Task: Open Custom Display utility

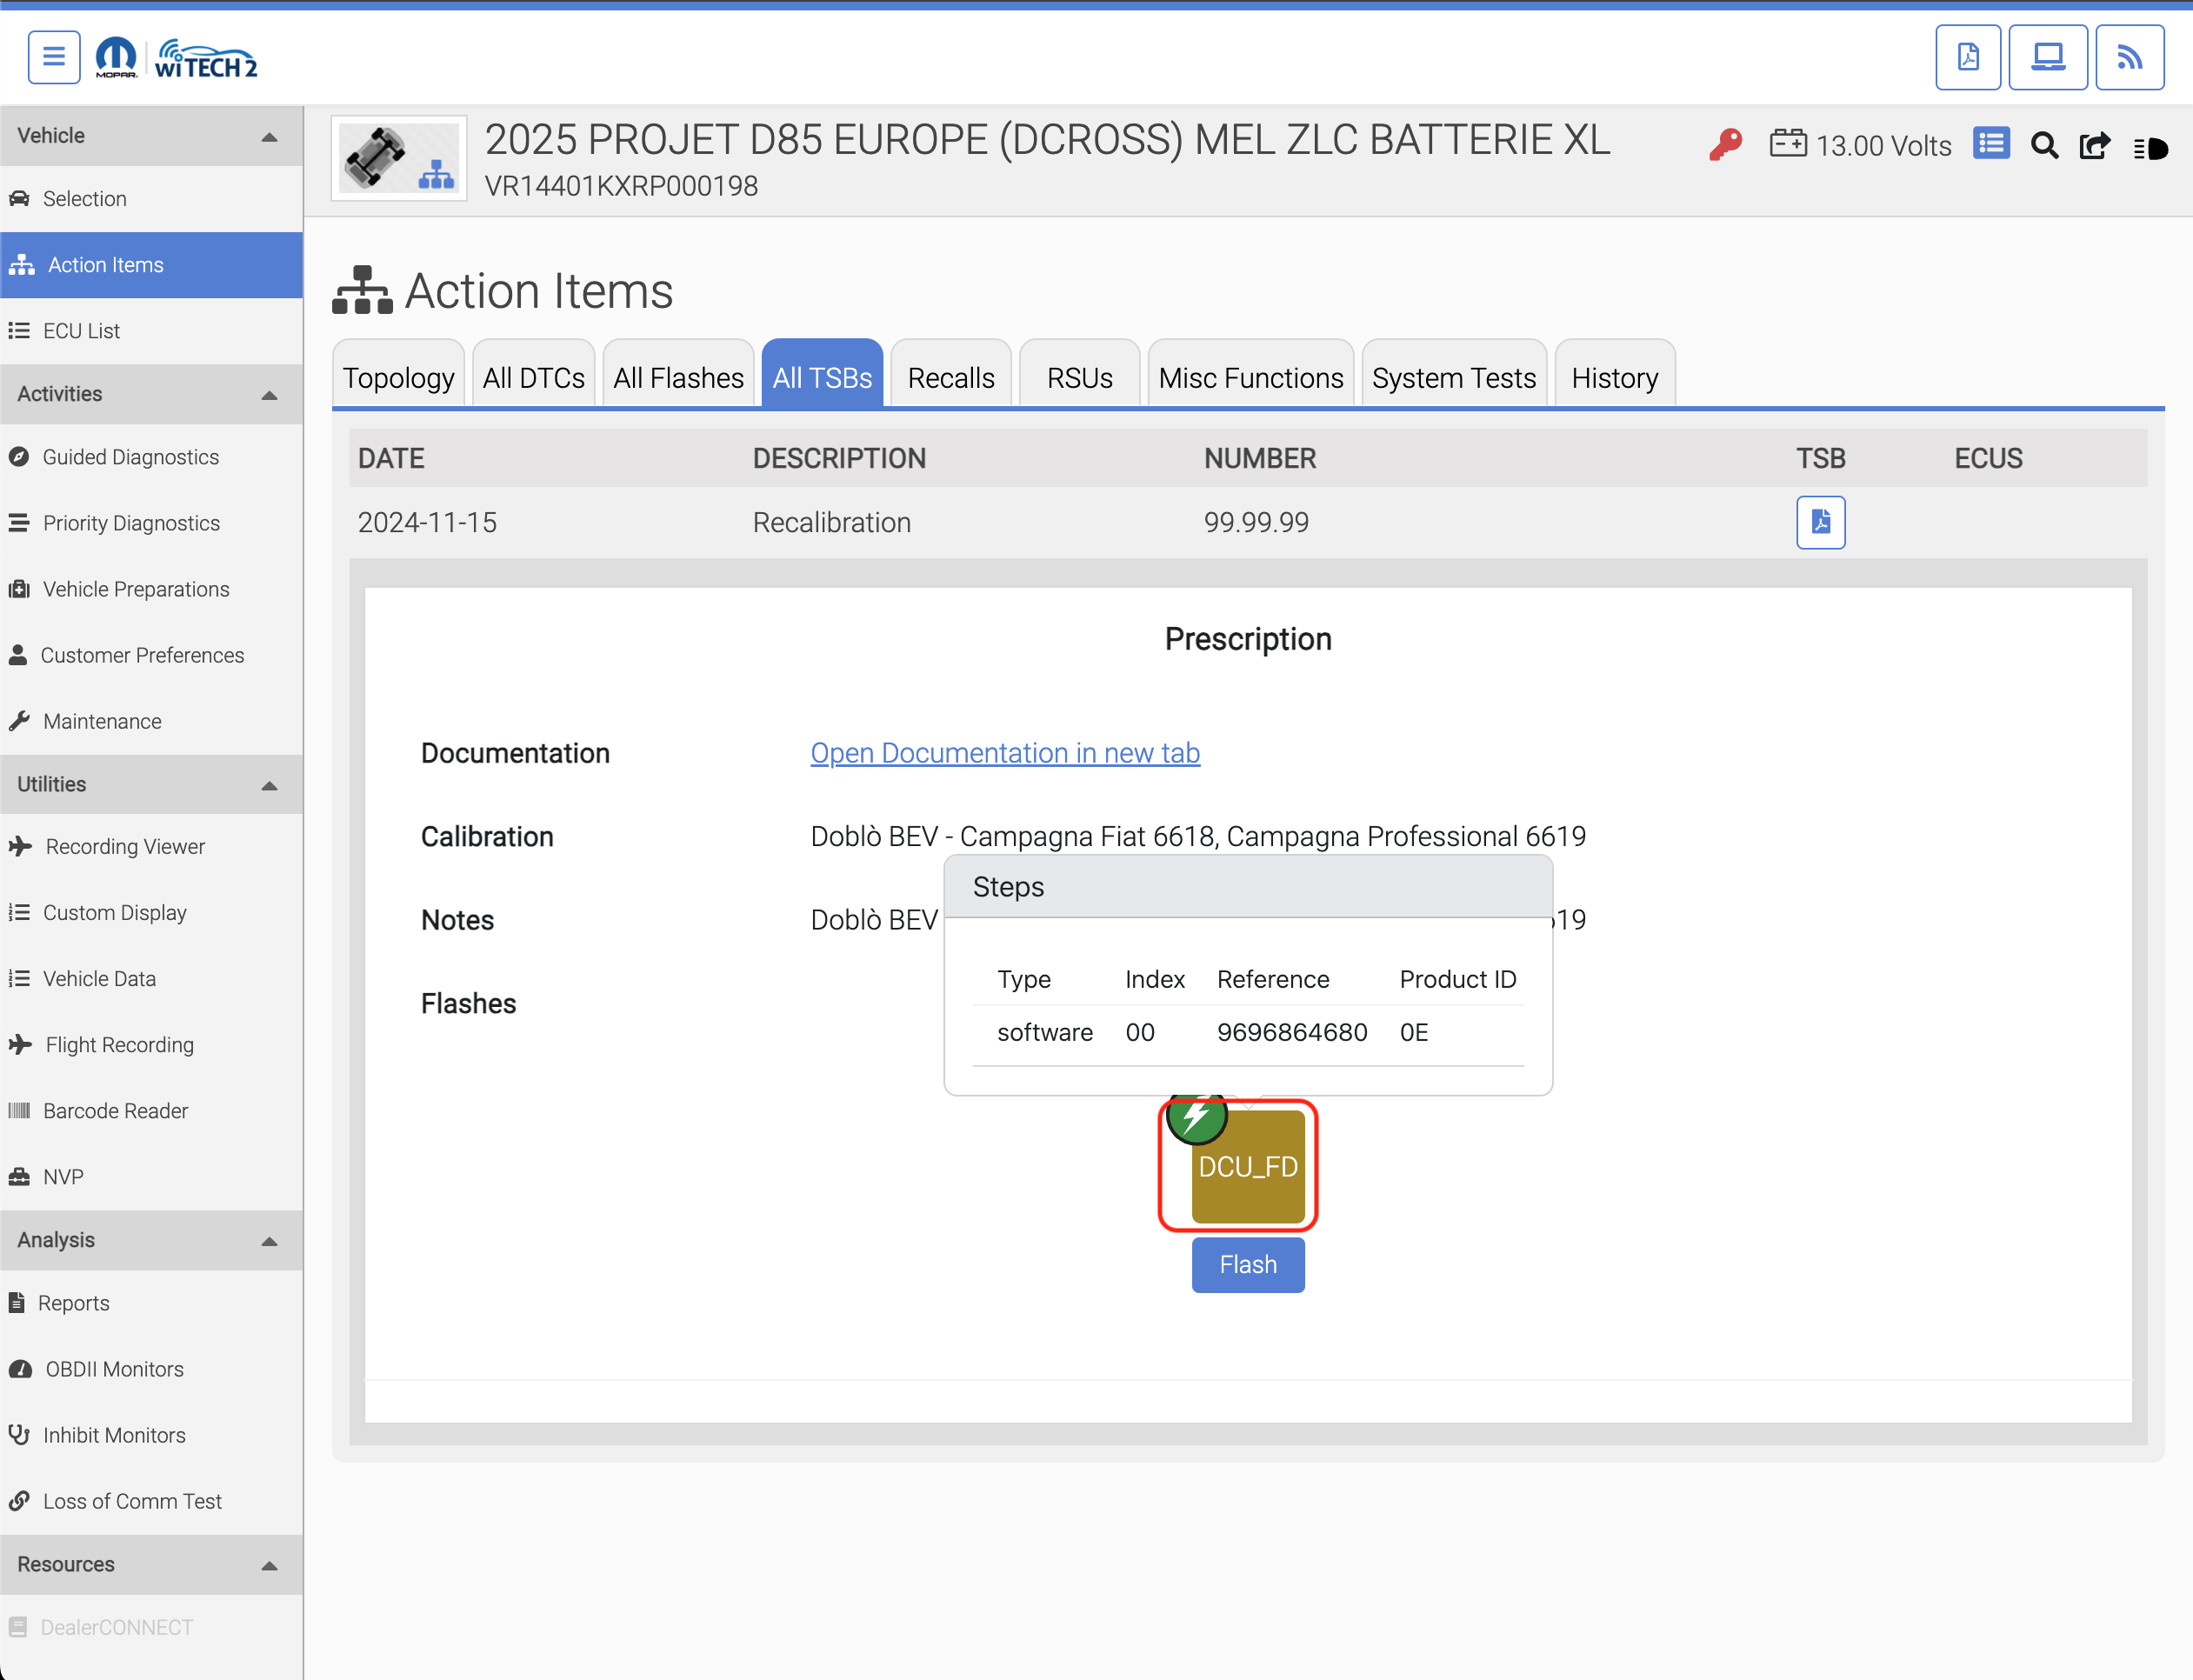Action: (151, 913)
